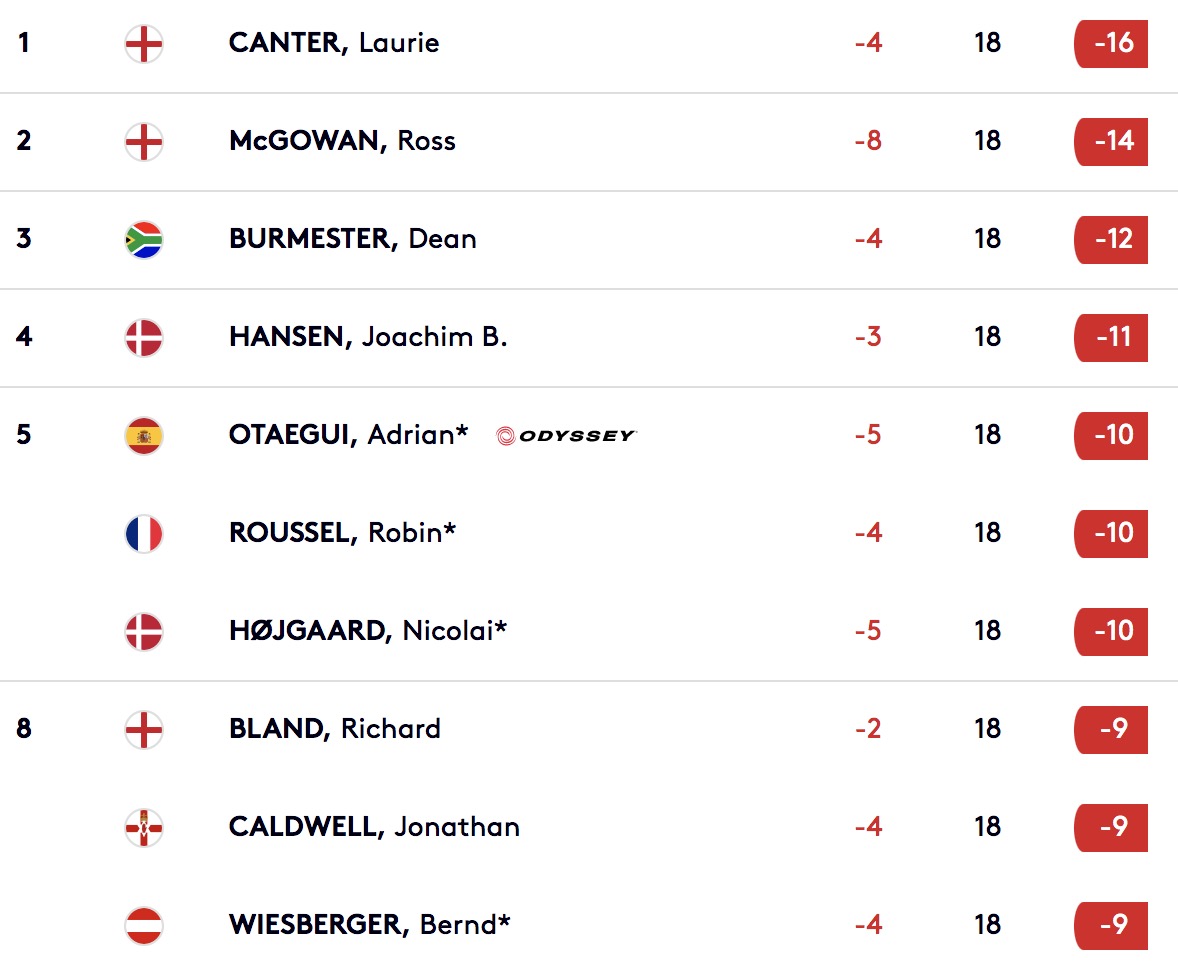Click the Odyssey sponsor logo
The height and width of the screenshot is (968, 1178).
click(566, 436)
